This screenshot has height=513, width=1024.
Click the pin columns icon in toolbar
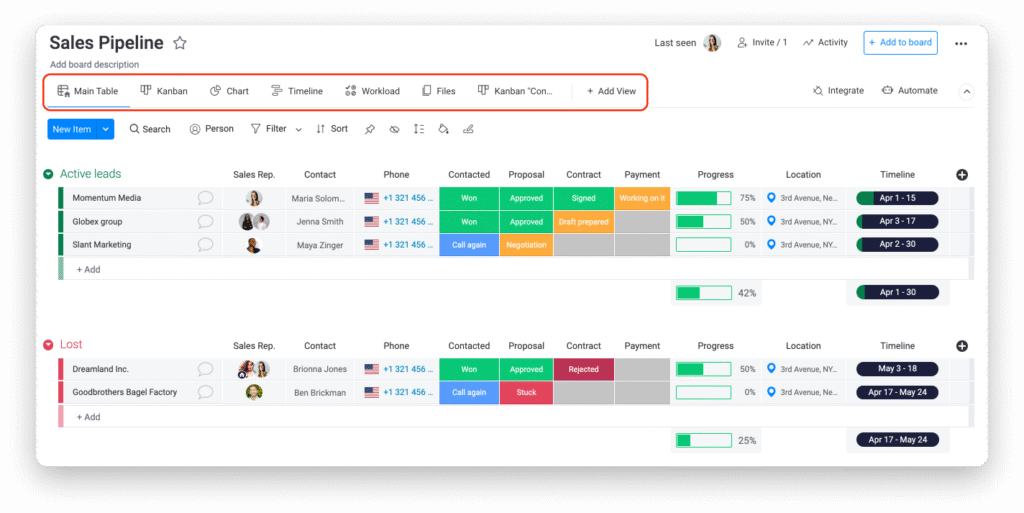pyautogui.click(x=370, y=129)
